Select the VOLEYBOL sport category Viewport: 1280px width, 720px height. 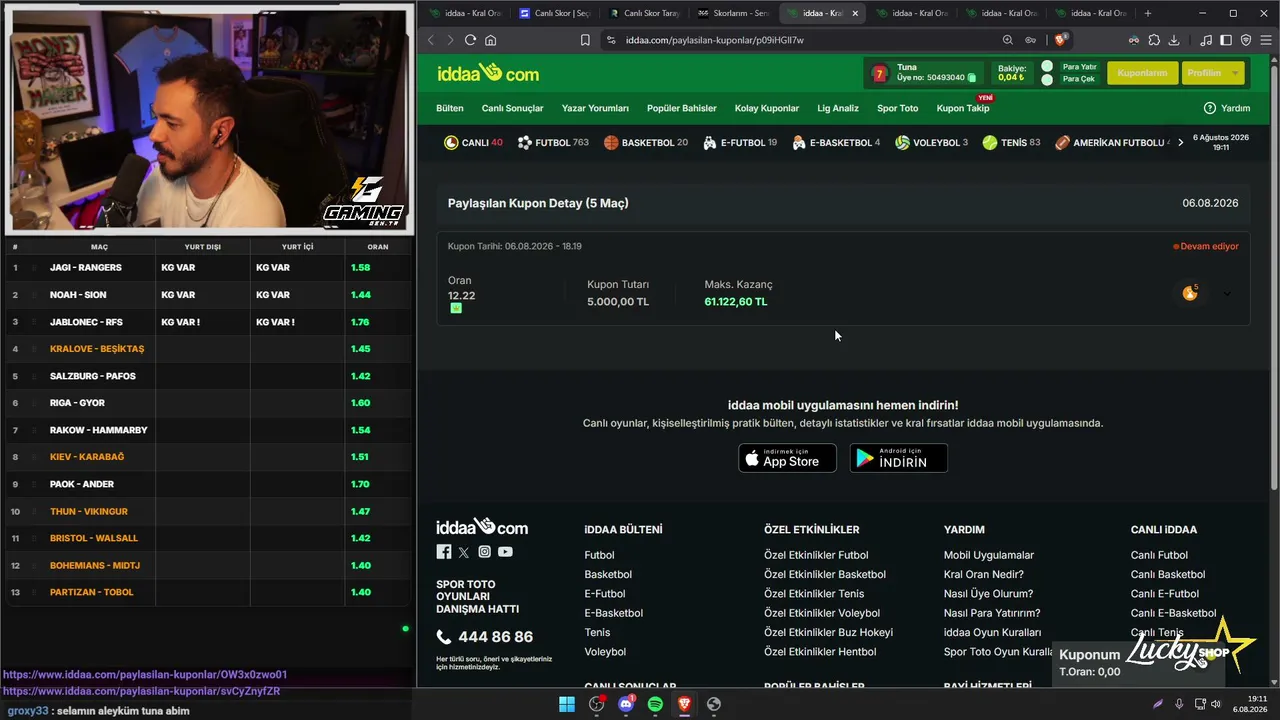tap(932, 143)
